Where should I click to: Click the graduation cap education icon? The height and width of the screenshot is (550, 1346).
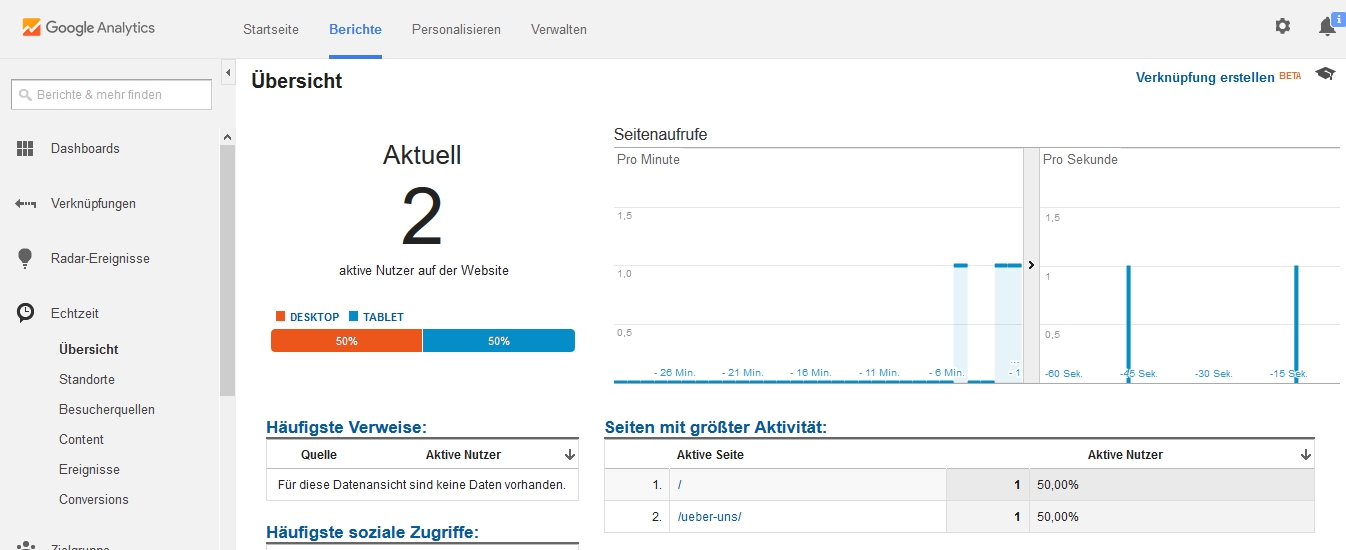(x=1325, y=74)
